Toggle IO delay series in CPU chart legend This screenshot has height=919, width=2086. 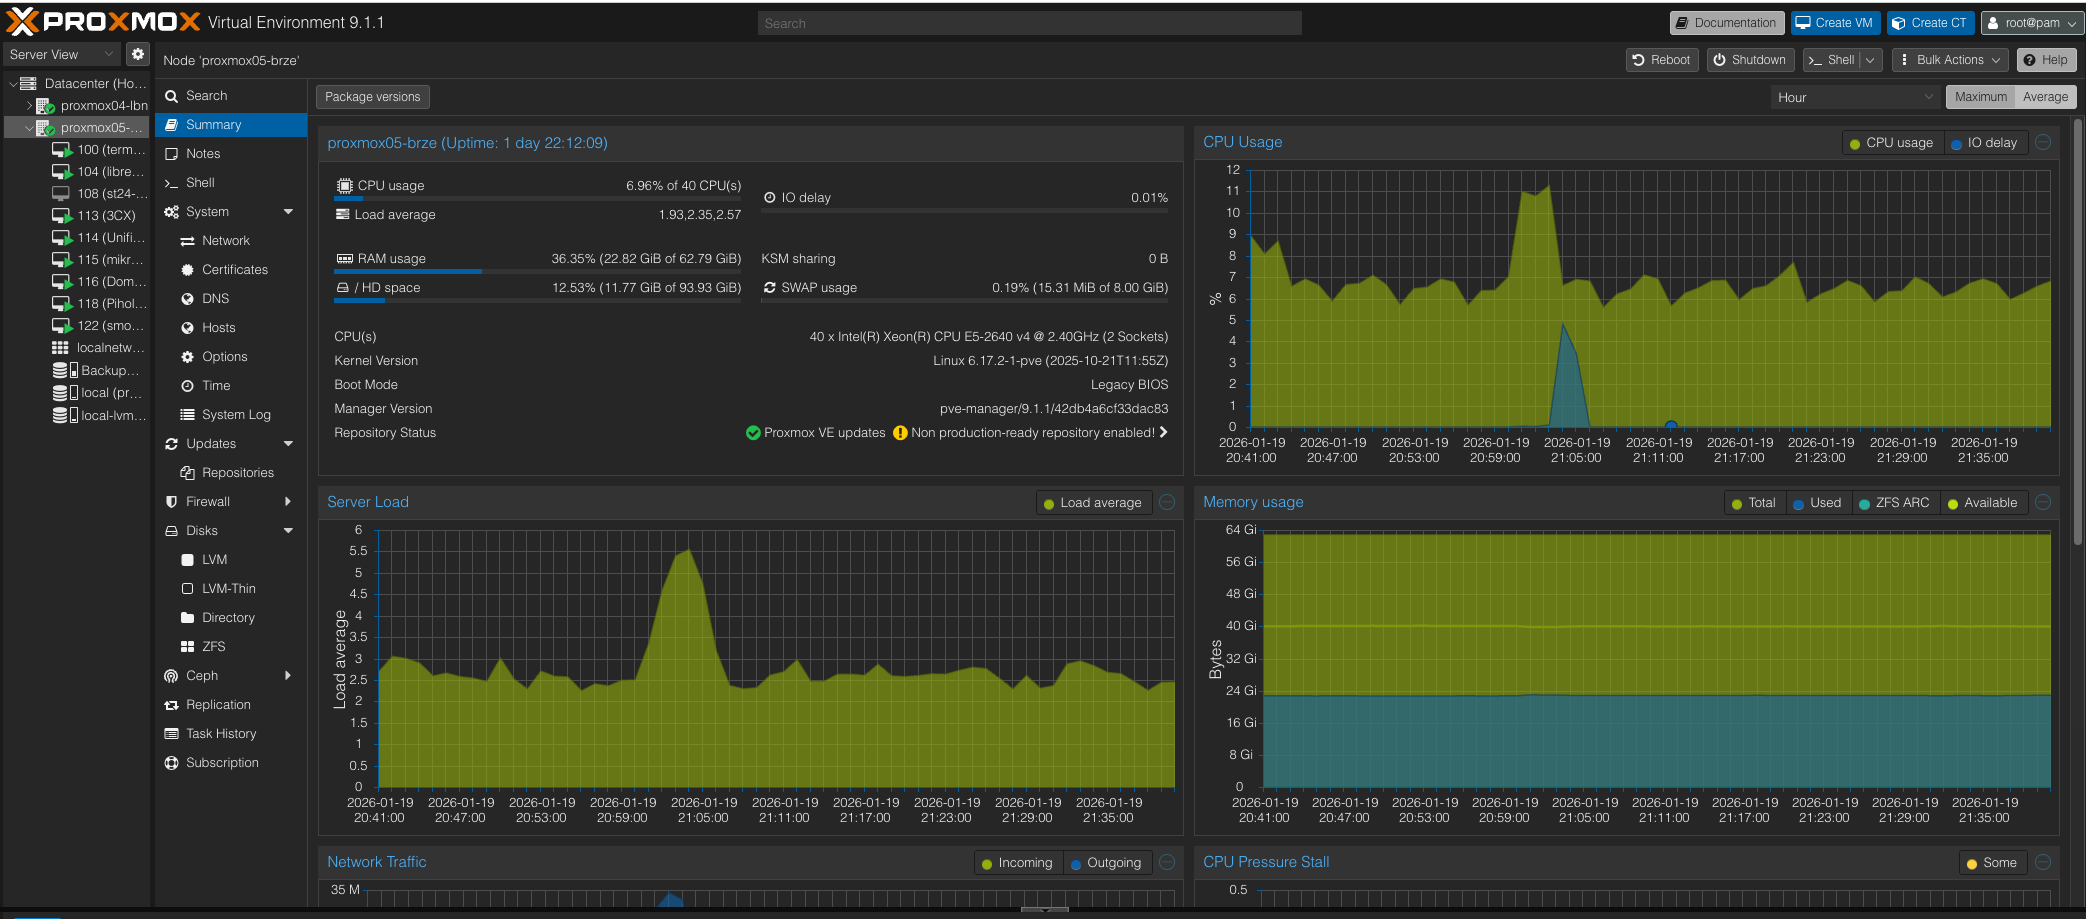[1985, 143]
